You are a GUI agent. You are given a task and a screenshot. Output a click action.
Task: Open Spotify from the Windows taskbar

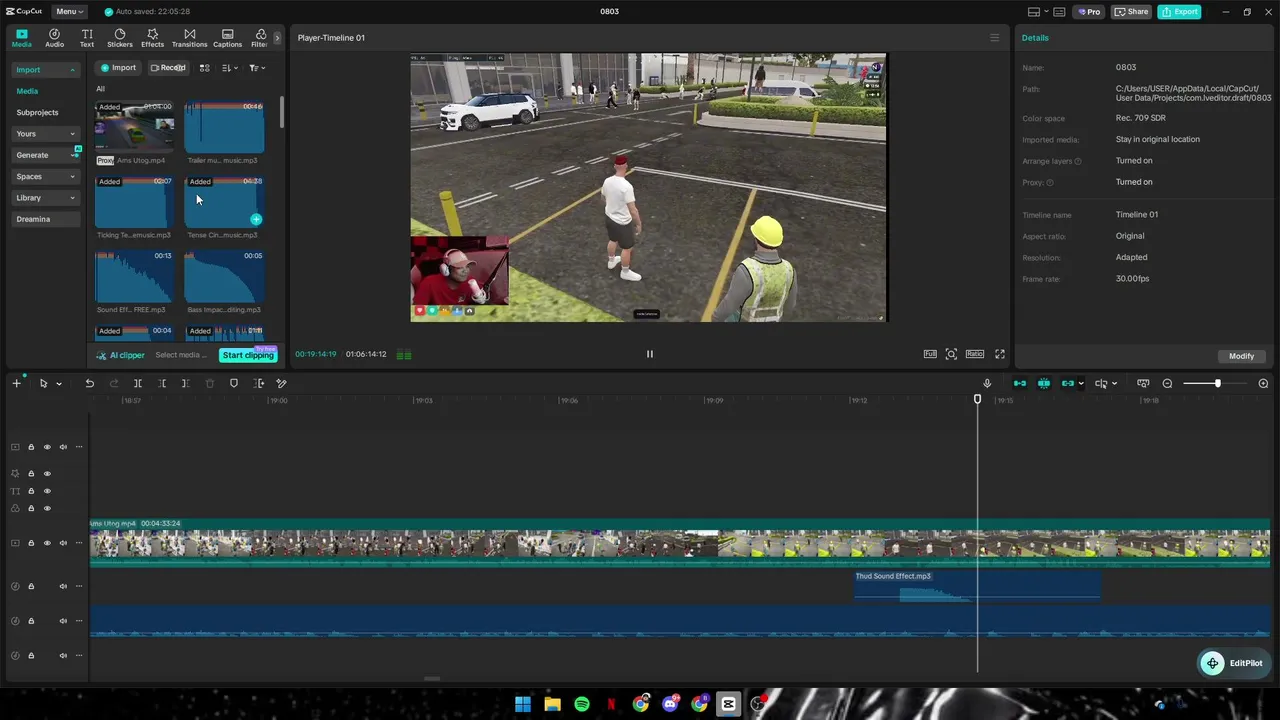click(582, 704)
